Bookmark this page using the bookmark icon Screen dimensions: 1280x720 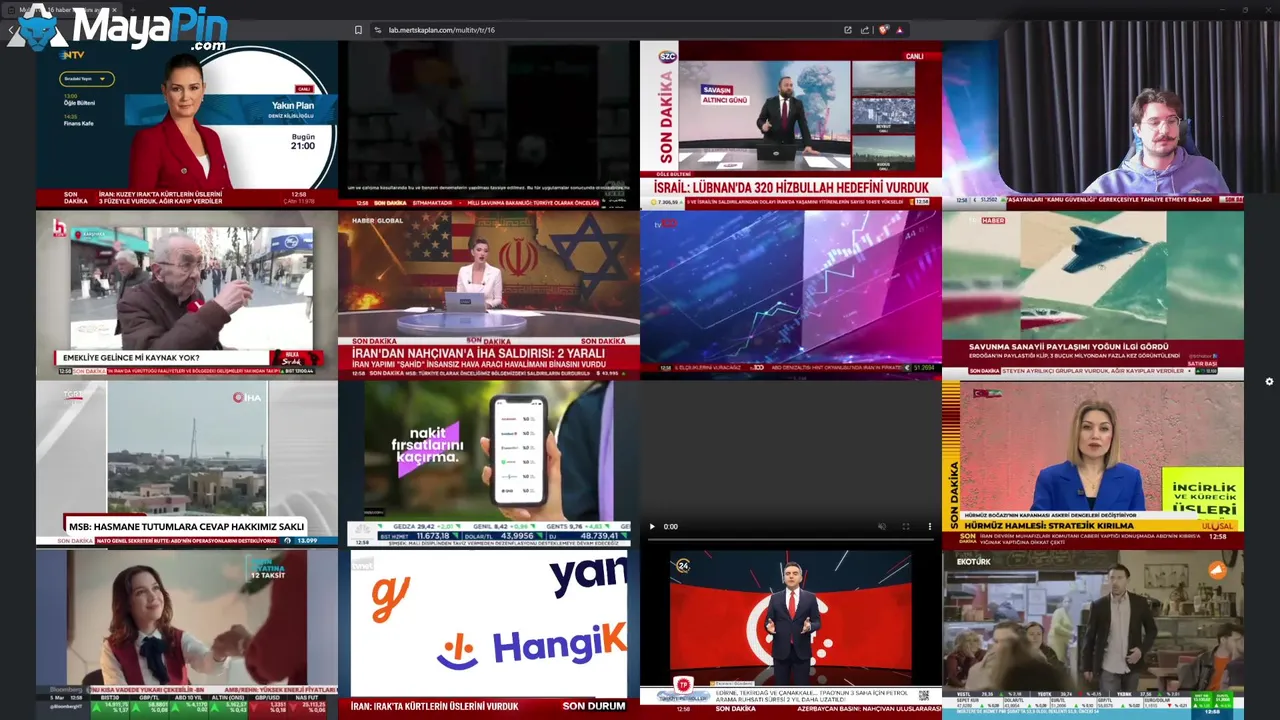point(358,30)
